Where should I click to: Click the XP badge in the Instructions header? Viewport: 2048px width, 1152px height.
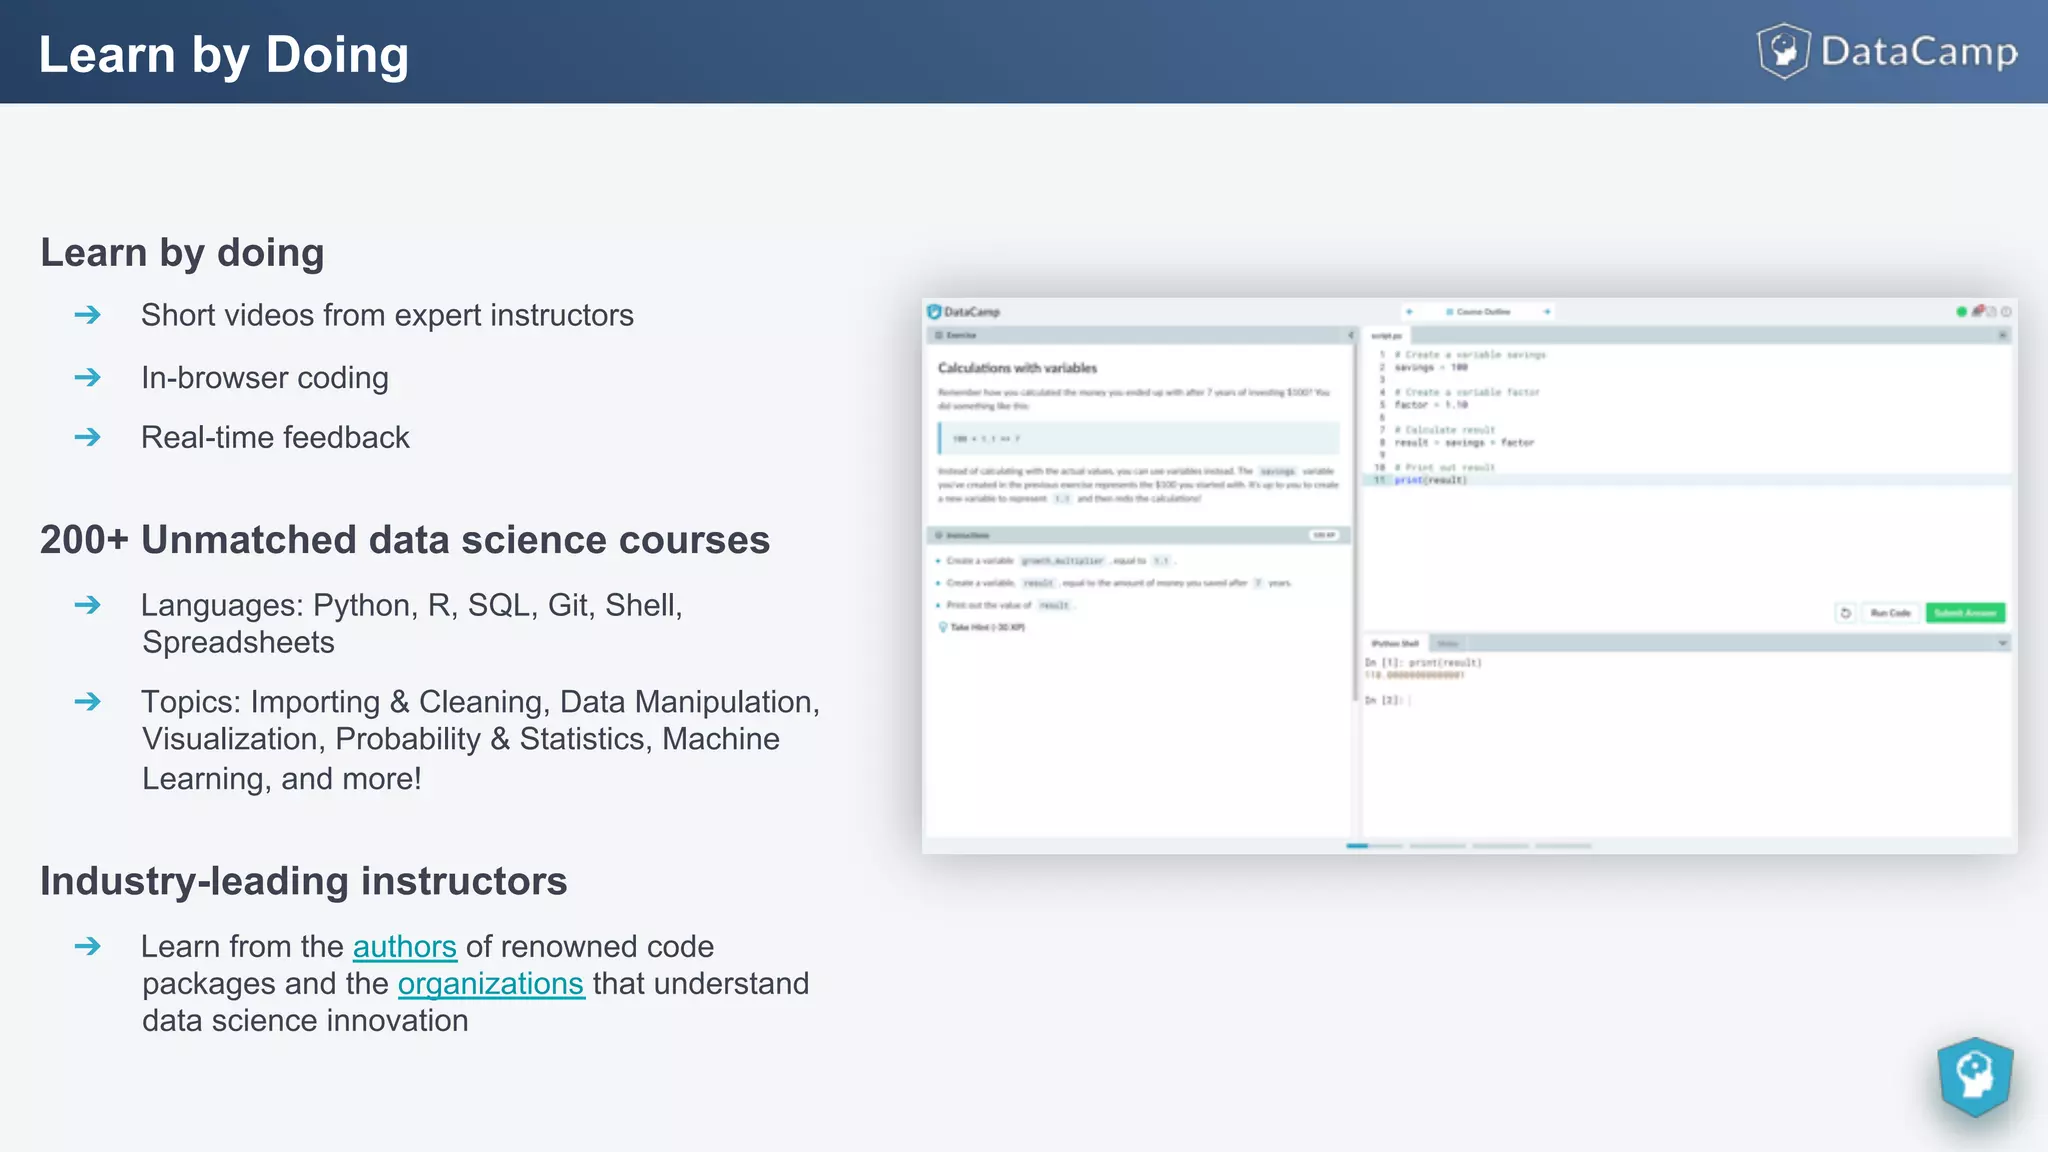pos(1323,535)
